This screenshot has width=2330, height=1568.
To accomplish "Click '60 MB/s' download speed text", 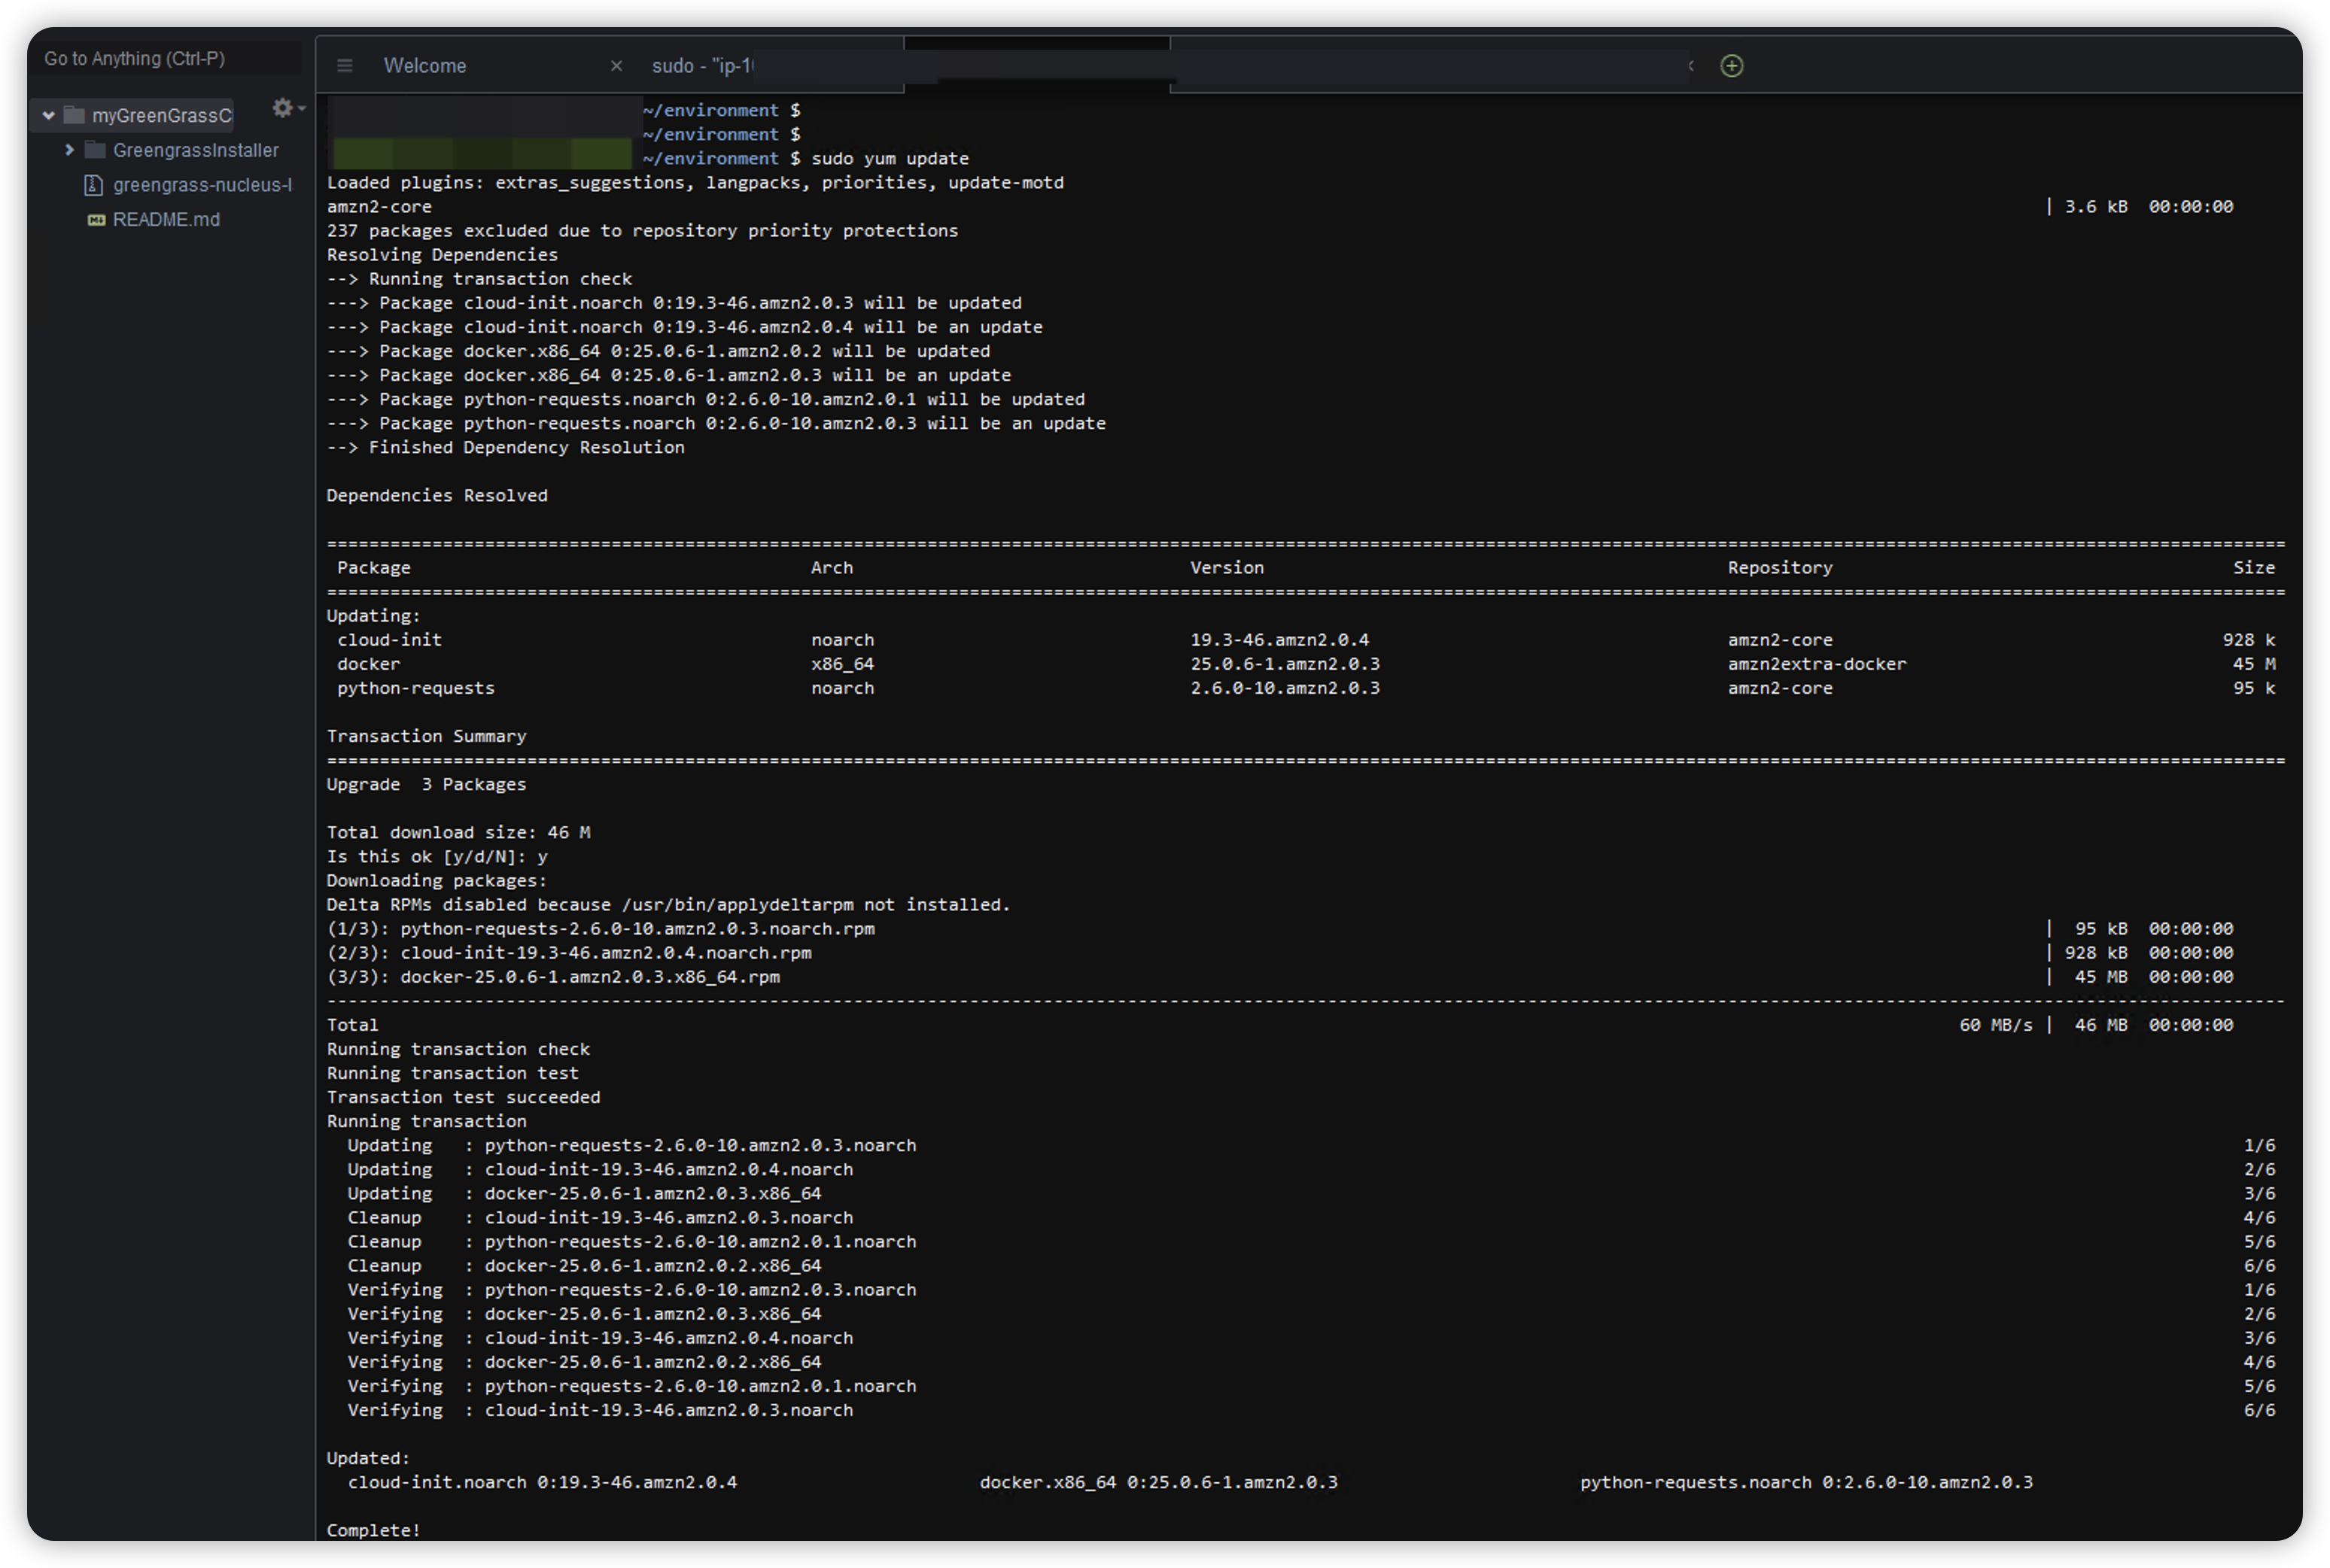I will coord(1996,1025).
